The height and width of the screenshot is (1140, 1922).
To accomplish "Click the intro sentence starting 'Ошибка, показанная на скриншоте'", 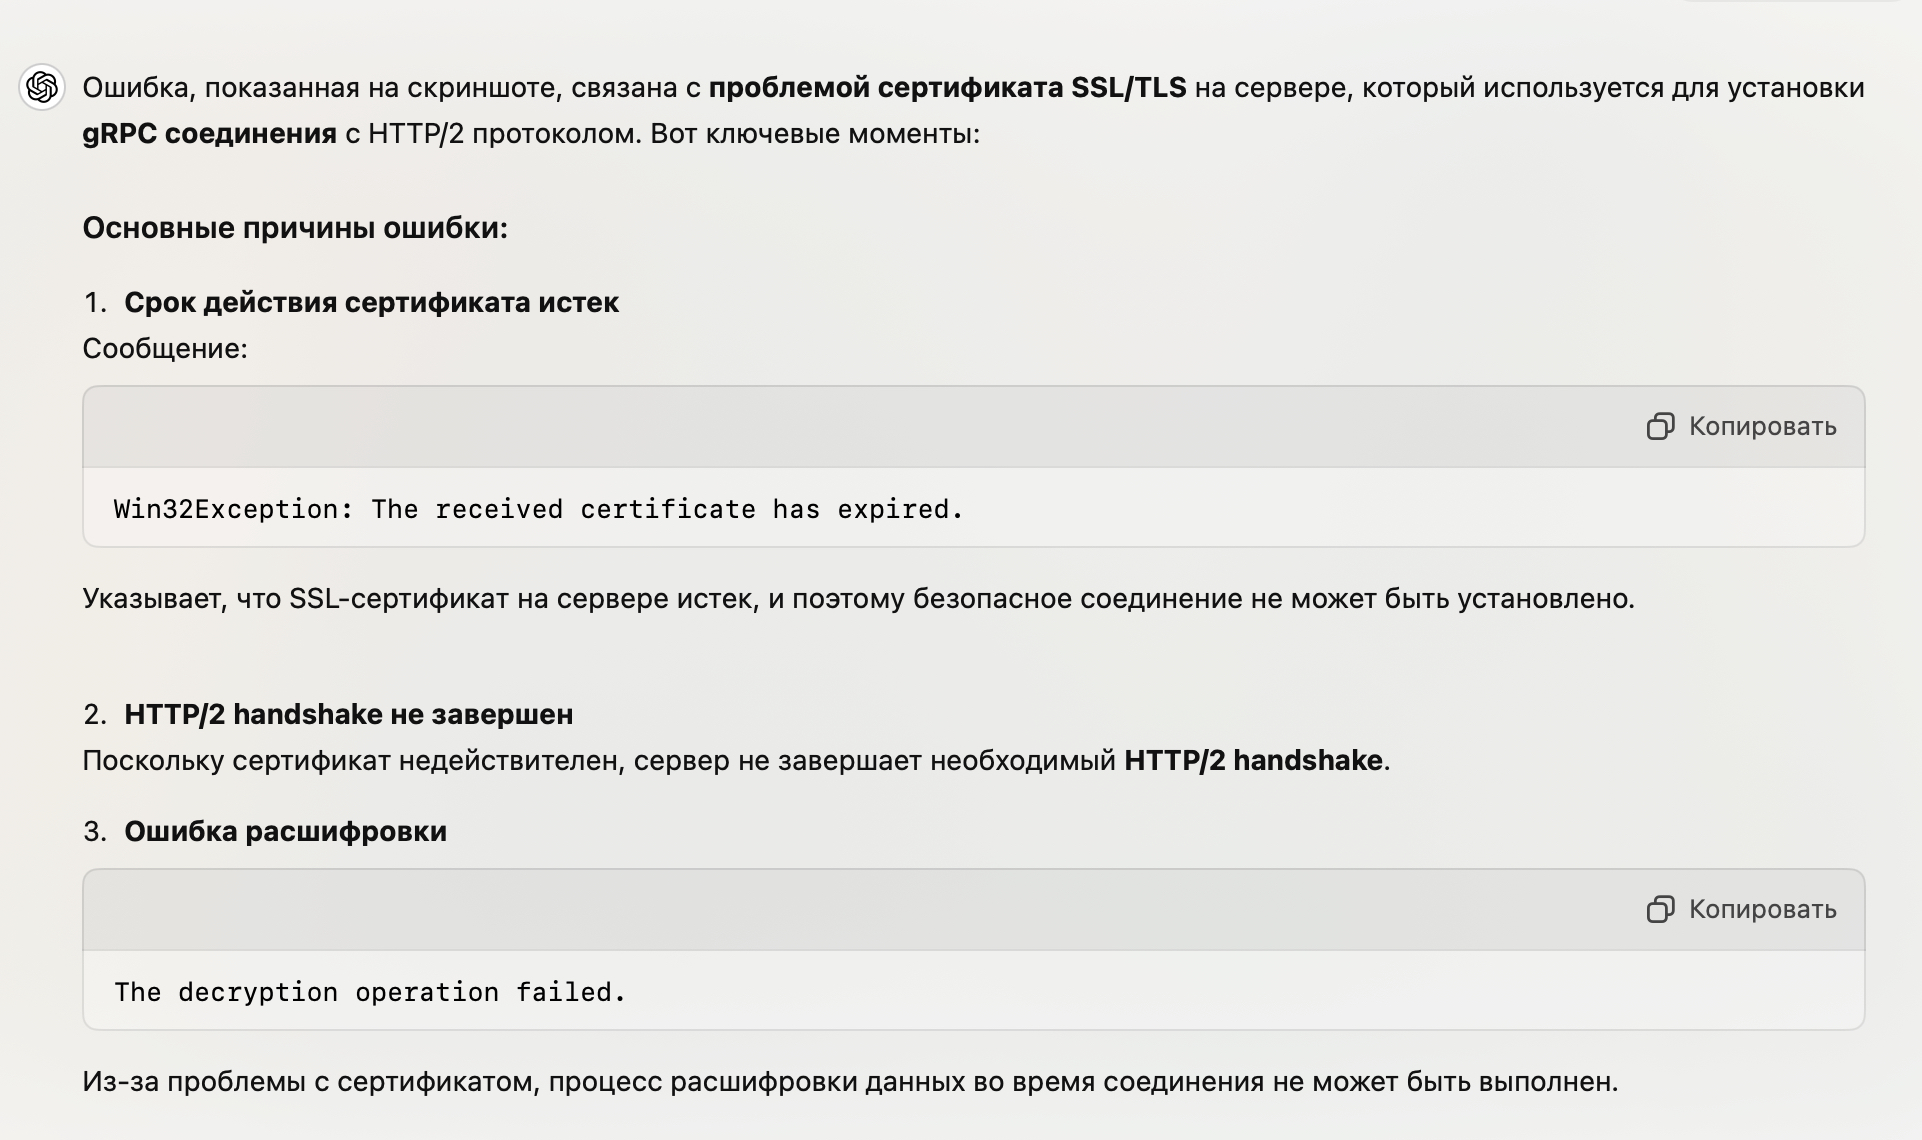I will 973,111.
